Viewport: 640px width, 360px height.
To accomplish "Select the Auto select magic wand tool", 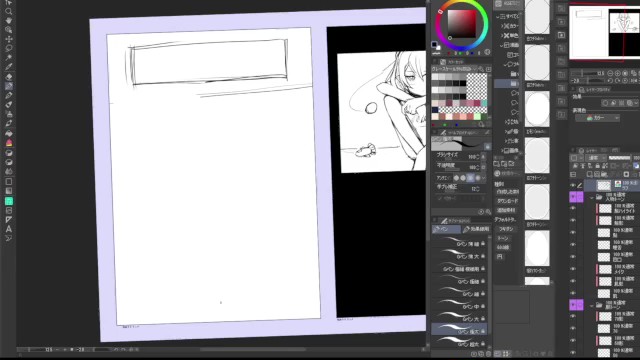I will 9,57.
